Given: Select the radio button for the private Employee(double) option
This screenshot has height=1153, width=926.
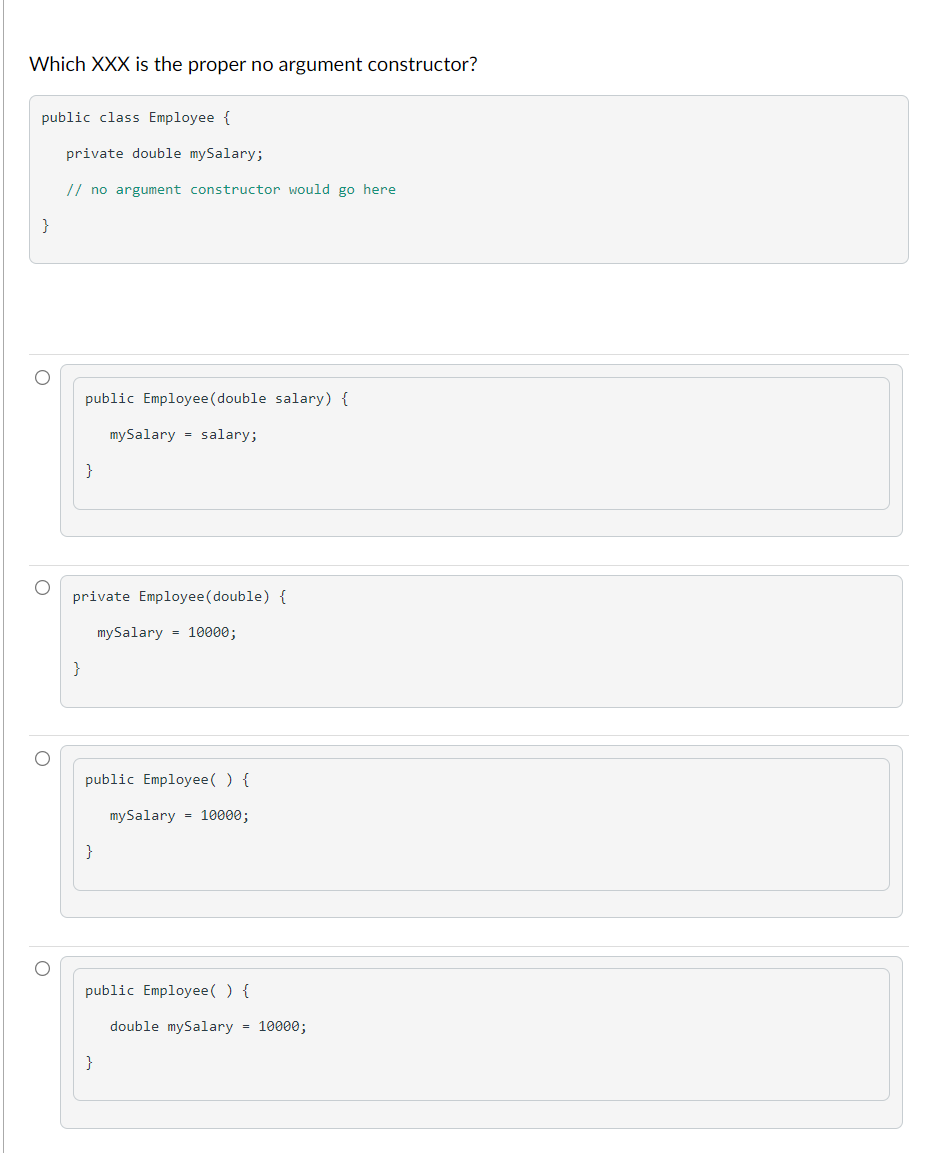Looking at the screenshot, I should click(42, 587).
